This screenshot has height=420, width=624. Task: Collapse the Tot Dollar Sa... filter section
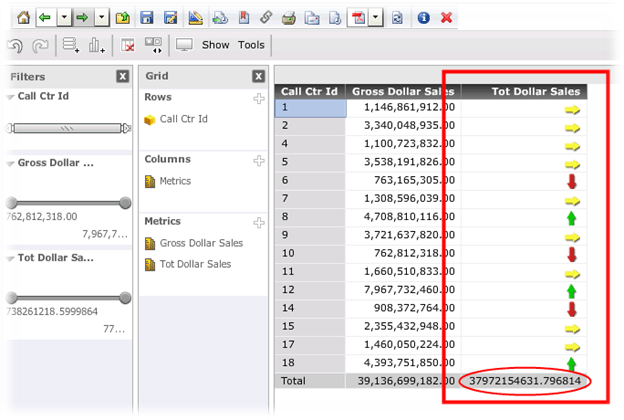point(10,259)
